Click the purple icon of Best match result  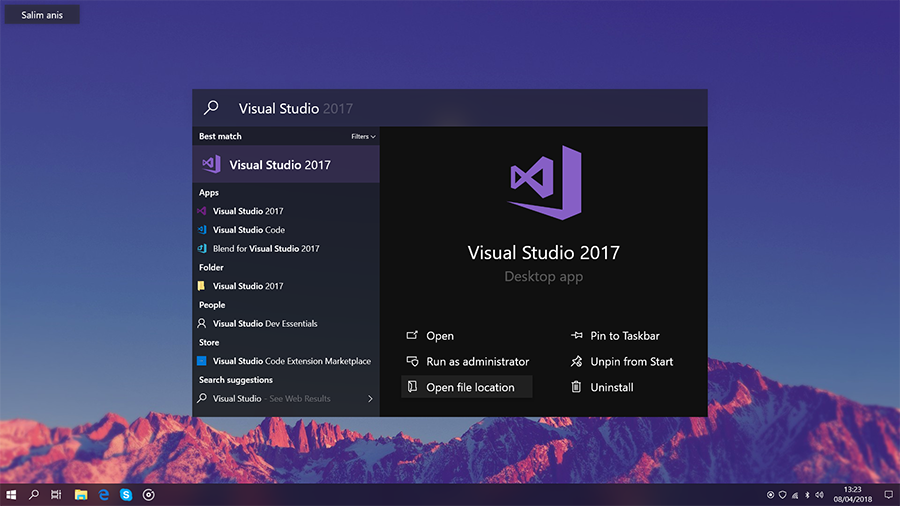tap(211, 164)
